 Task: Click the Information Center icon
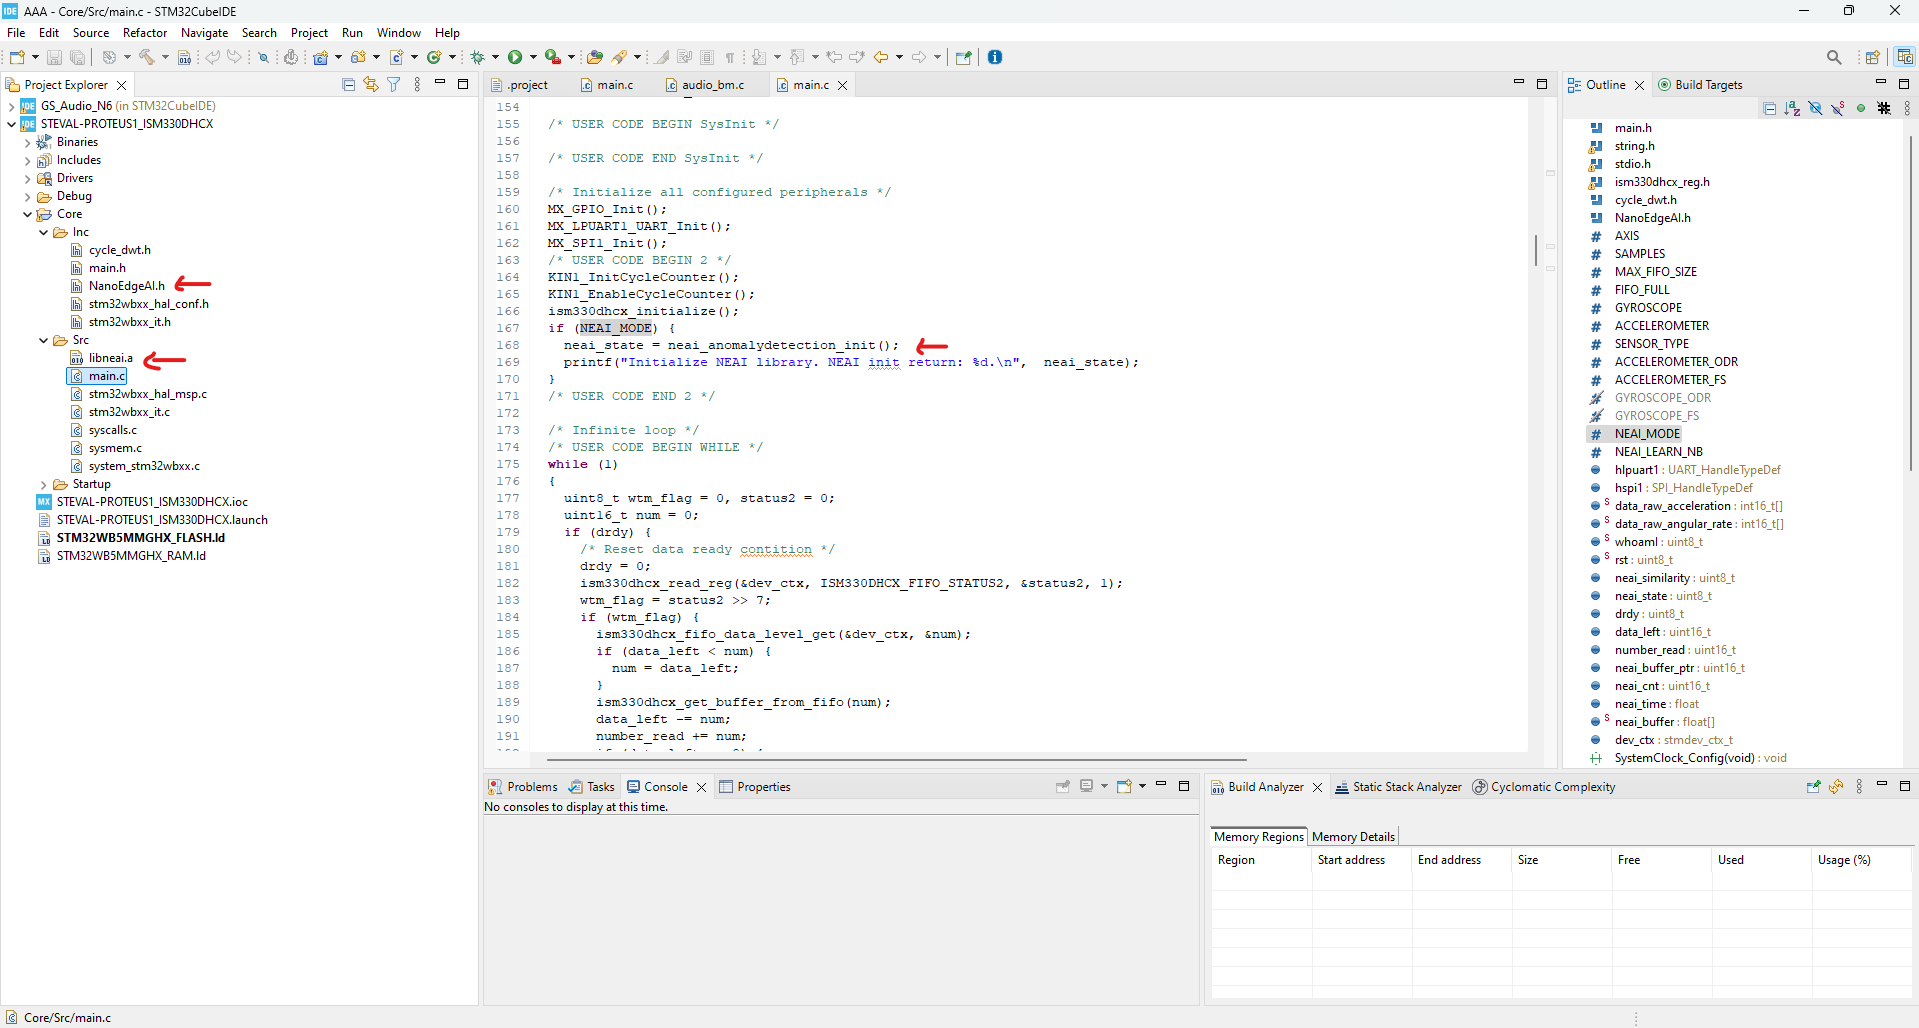(x=995, y=57)
